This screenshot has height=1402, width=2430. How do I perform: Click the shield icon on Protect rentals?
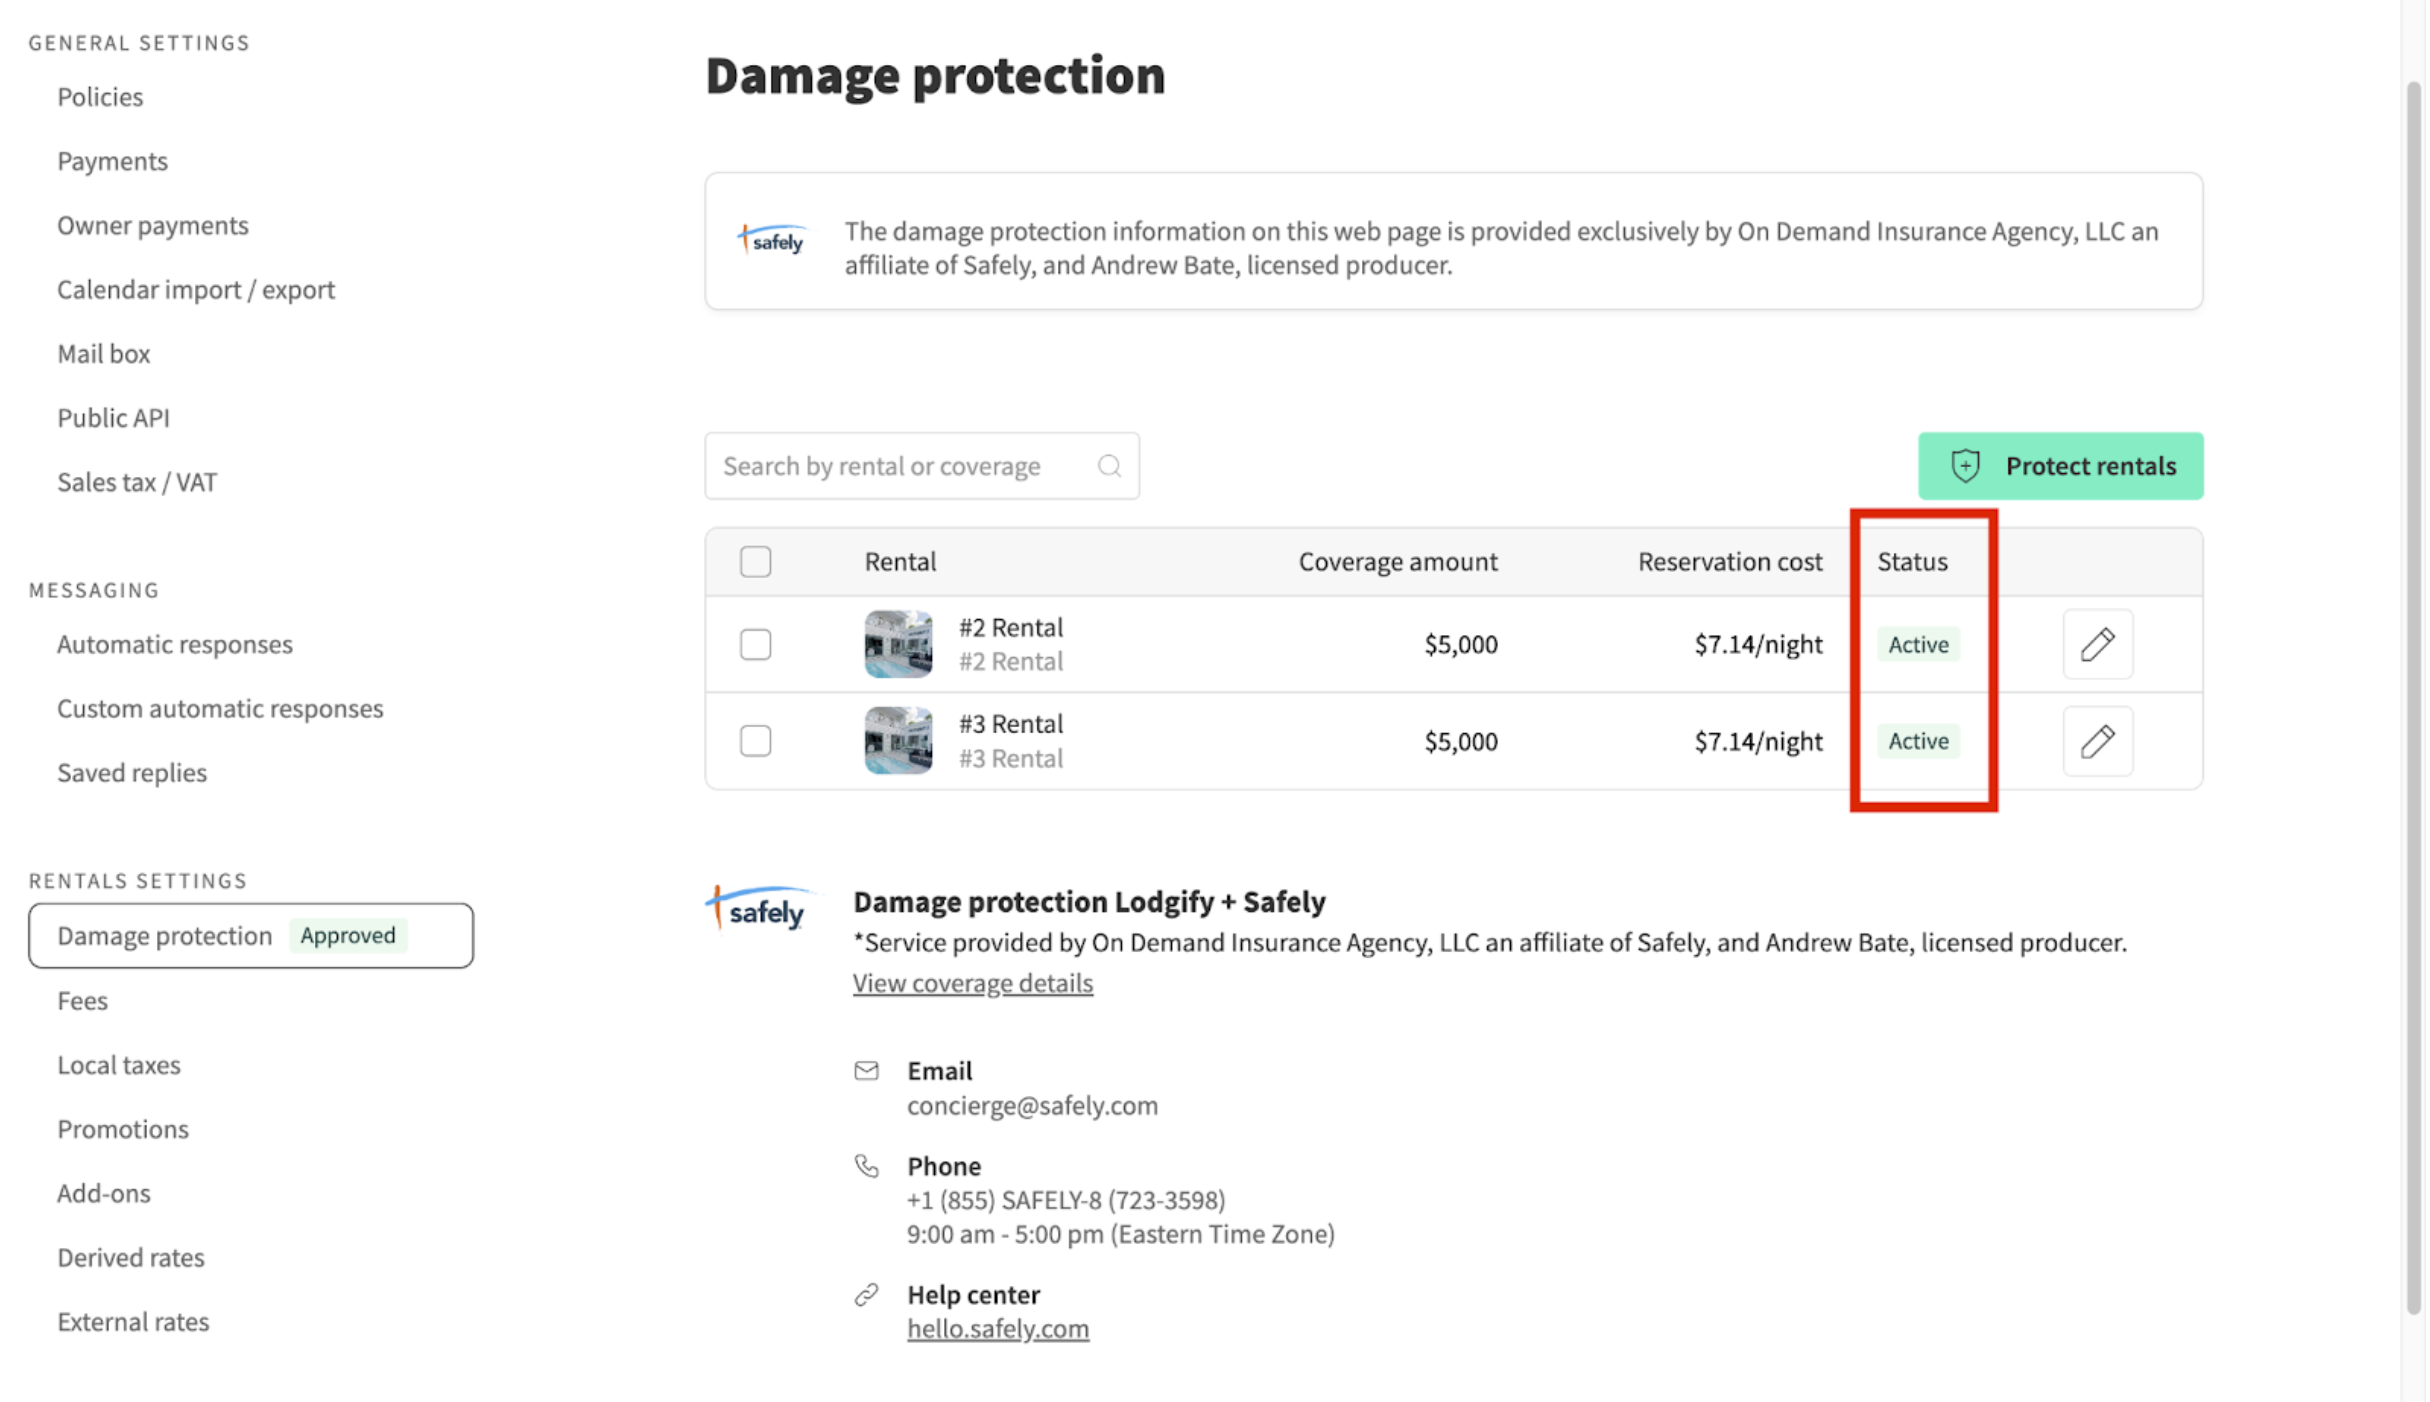tap(1965, 466)
